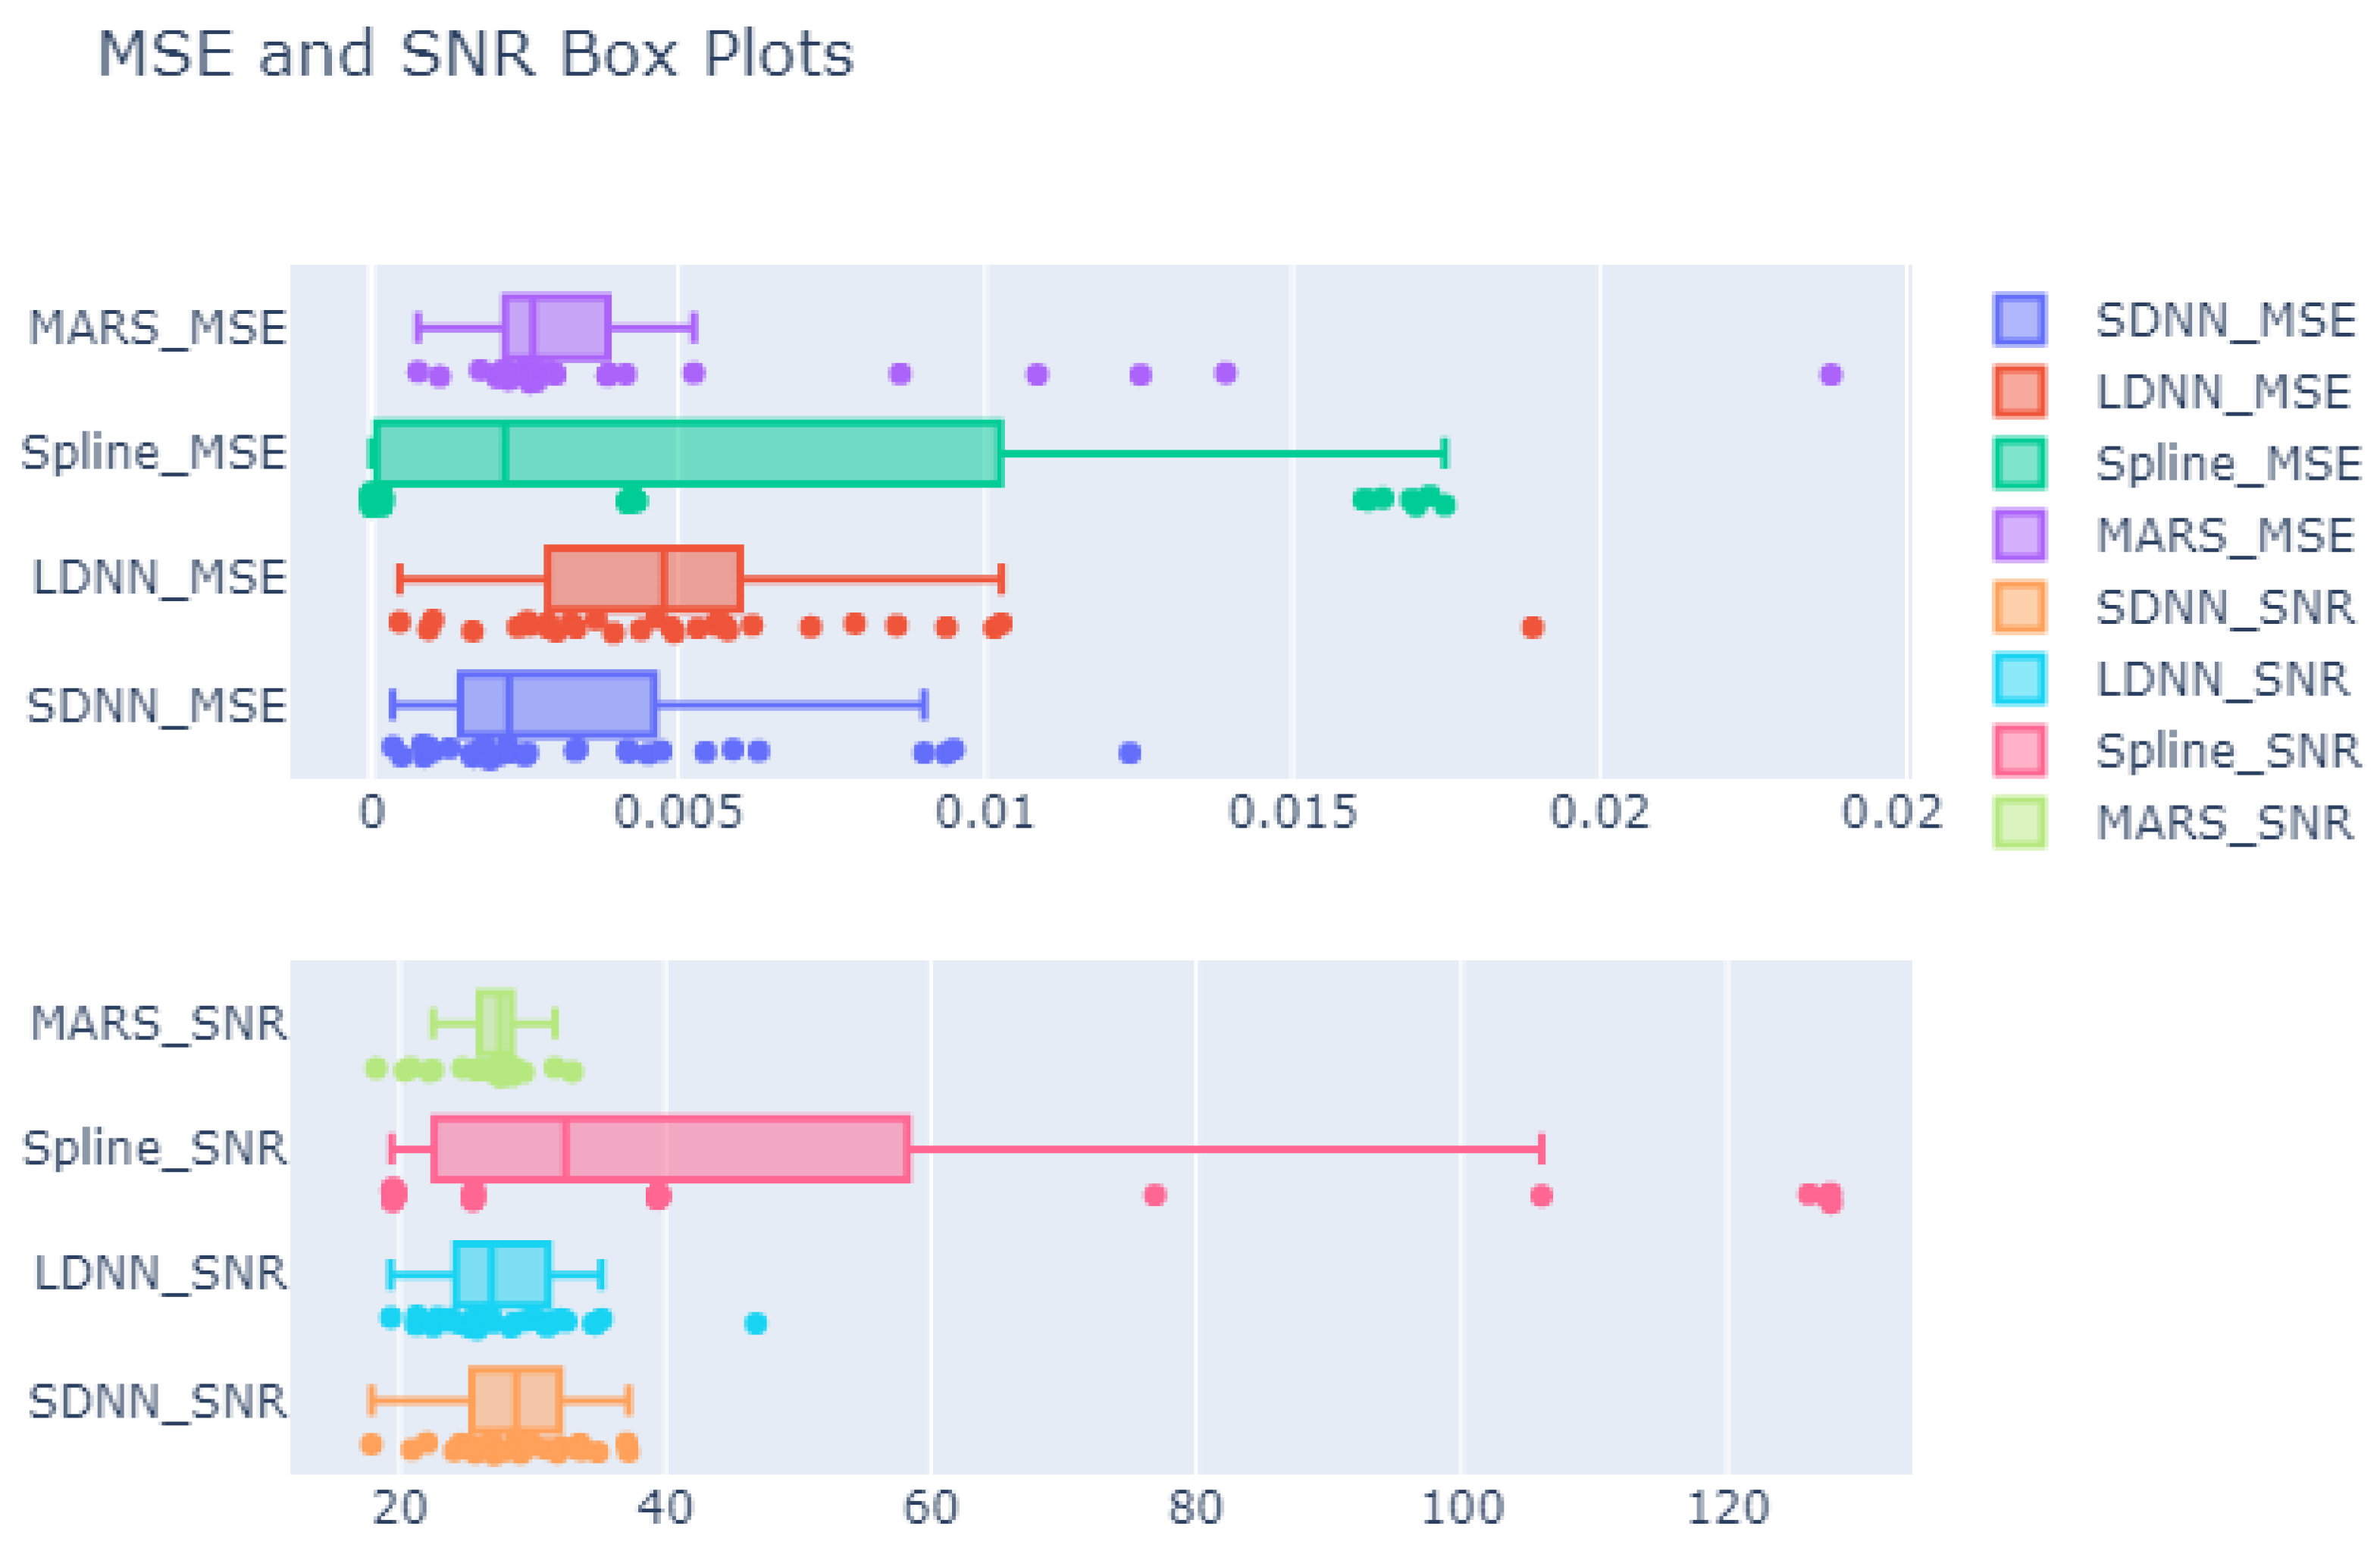Hide the Spline_SNR trace via legend label
This screenshot has height=1554, width=2380.
(2227, 751)
